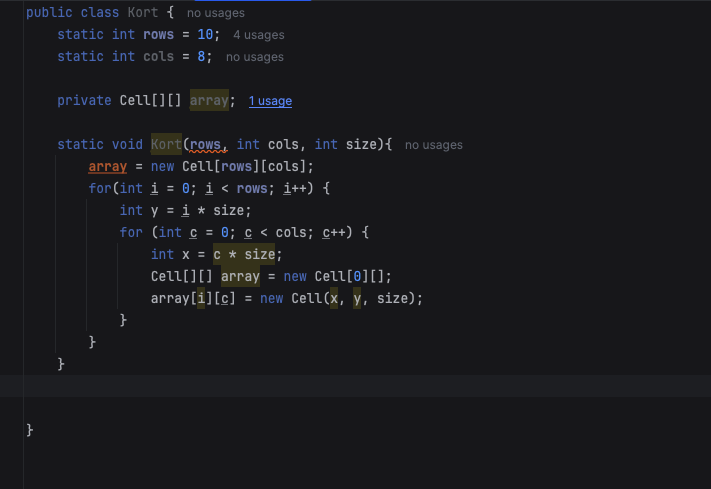The image size is (711, 489).
Task: Click highlighted 'array' in private field declaration
Action: pos(209,100)
